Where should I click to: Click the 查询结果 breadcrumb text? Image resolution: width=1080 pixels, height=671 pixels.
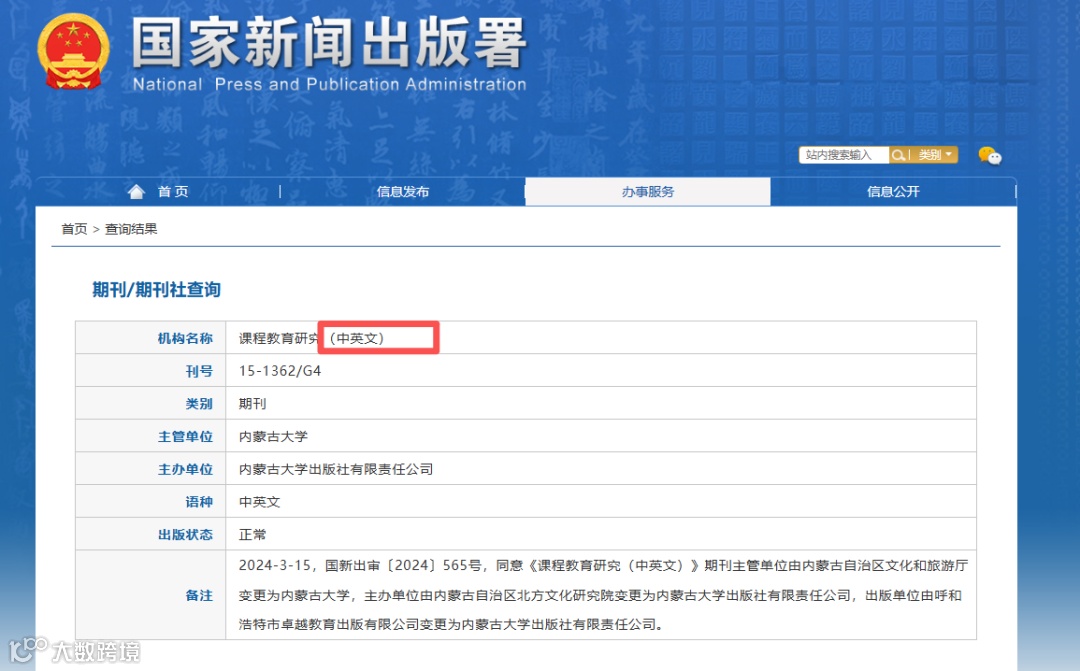[131, 229]
